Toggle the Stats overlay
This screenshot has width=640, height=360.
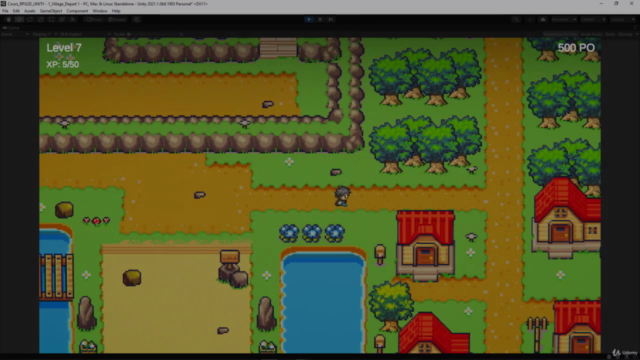[610, 34]
